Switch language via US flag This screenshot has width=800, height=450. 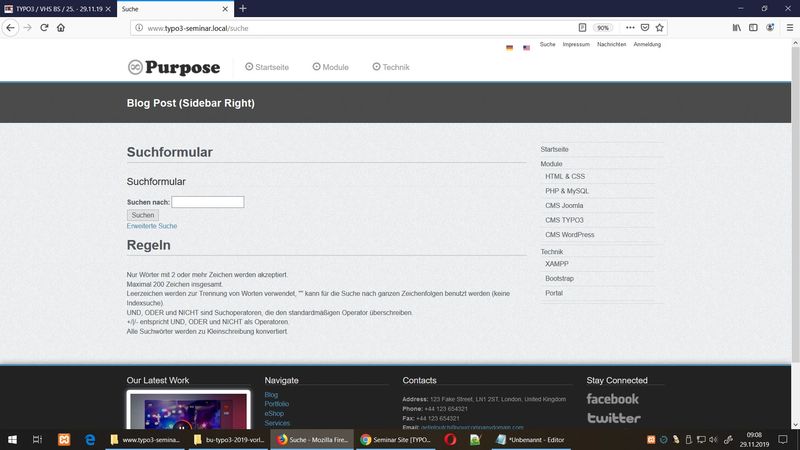(x=527, y=48)
